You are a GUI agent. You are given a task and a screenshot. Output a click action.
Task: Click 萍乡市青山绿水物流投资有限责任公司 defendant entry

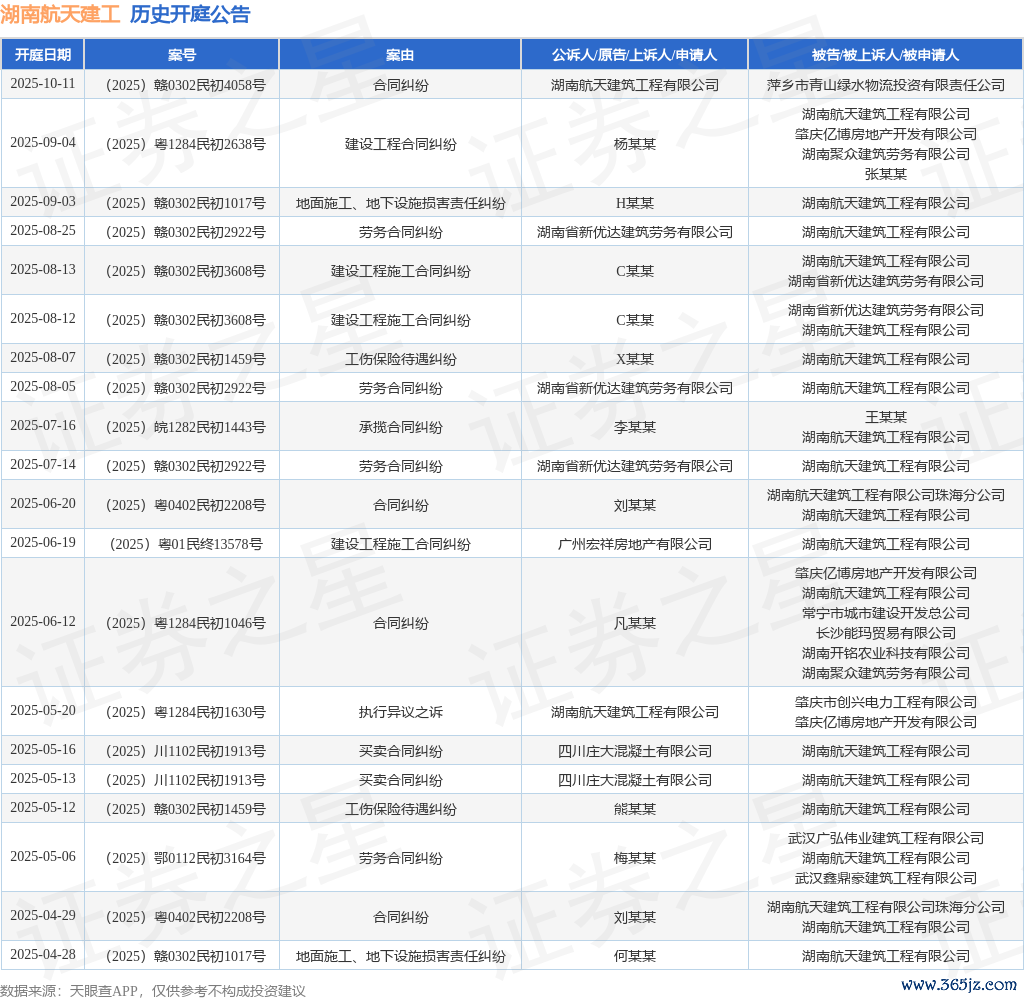pyautogui.click(x=885, y=85)
